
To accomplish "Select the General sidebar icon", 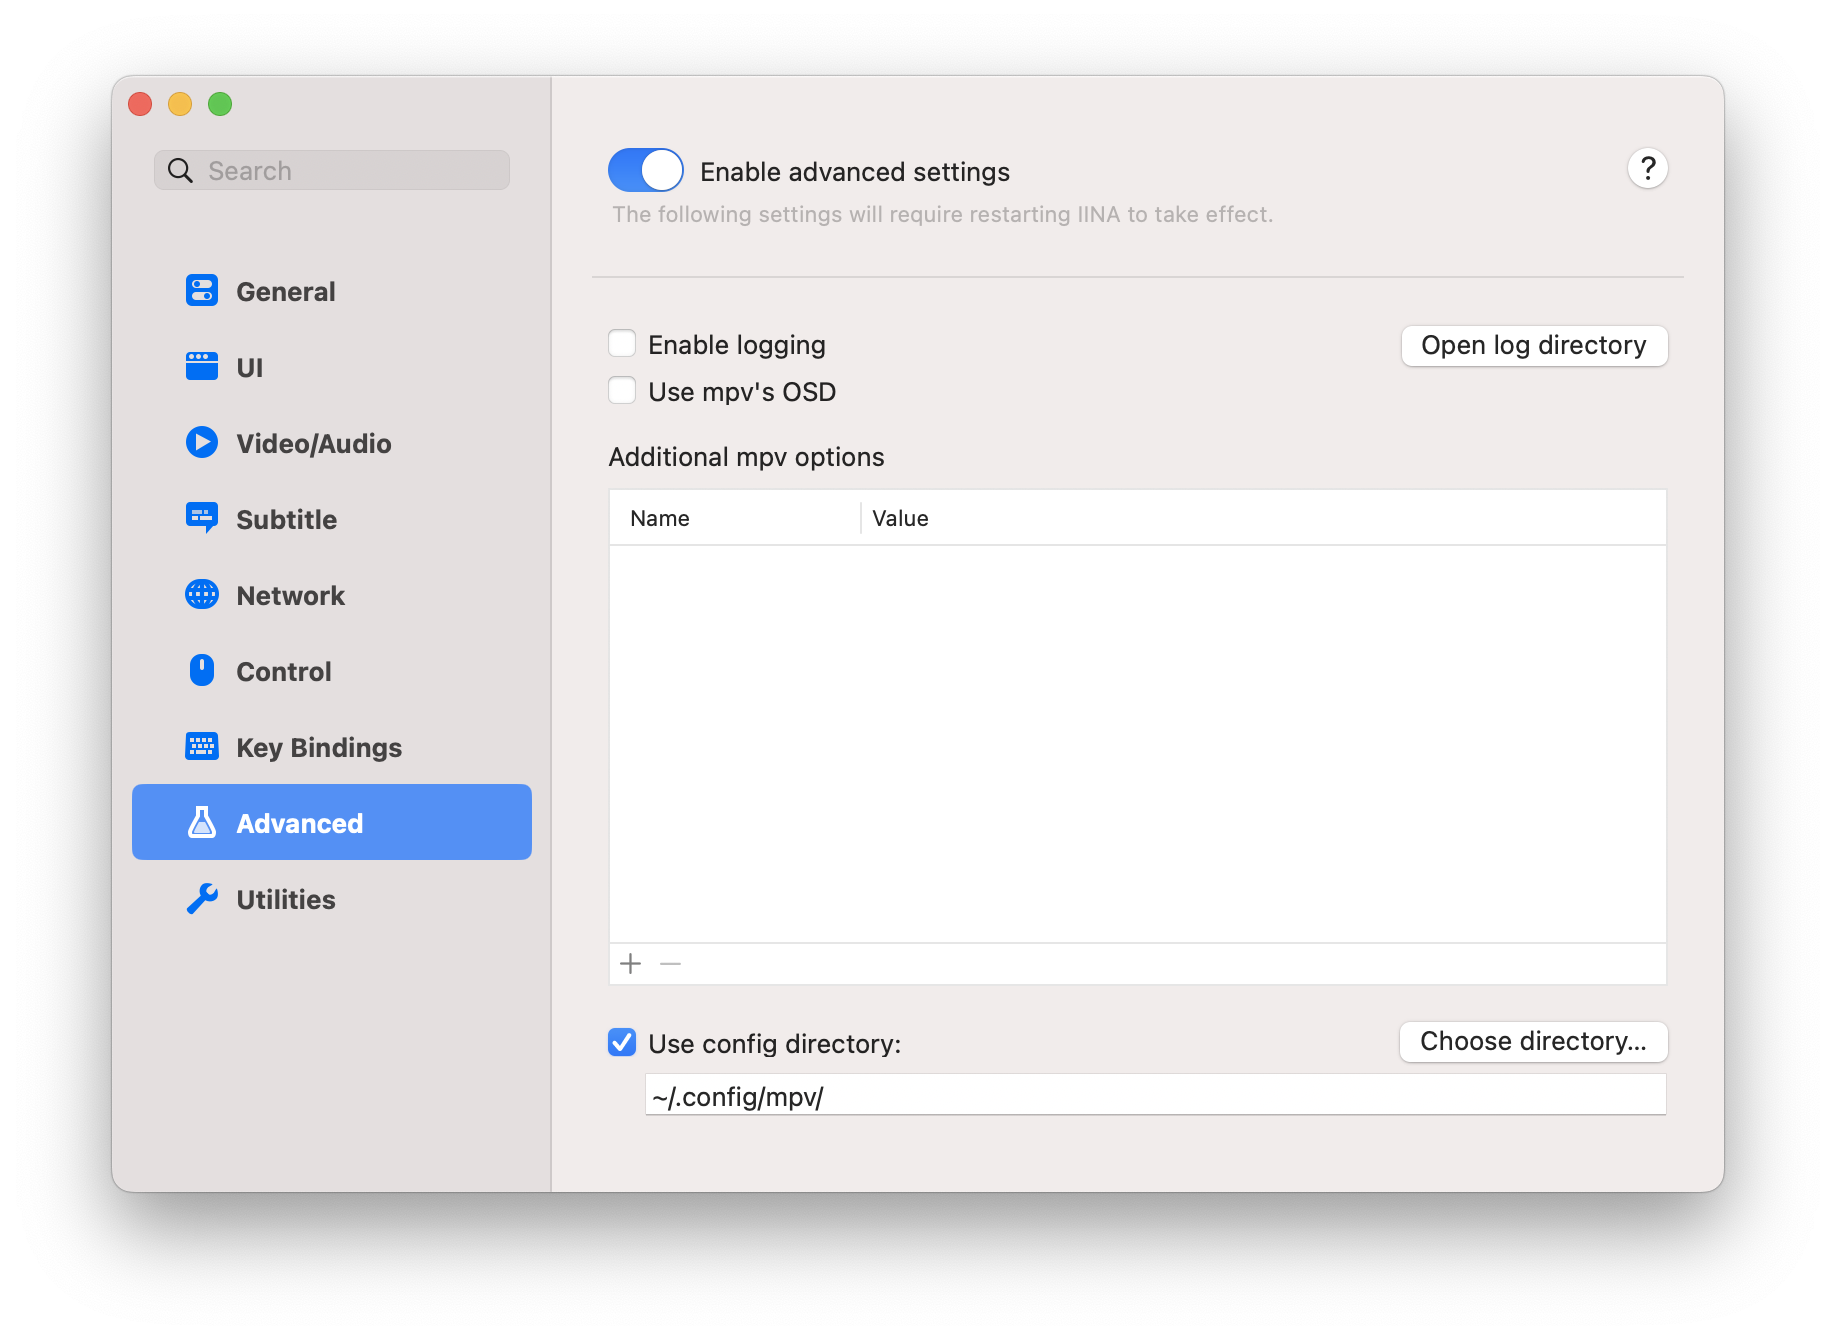I will coord(201,290).
